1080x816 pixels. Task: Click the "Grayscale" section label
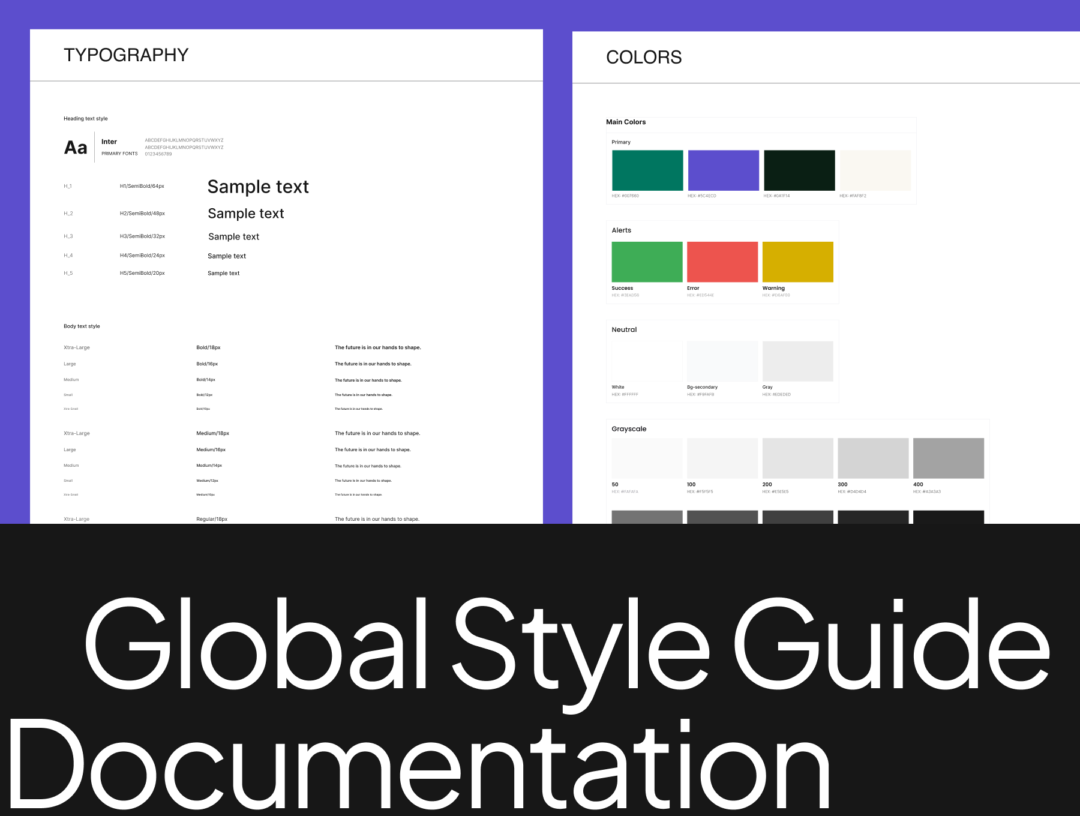click(x=629, y=429)
